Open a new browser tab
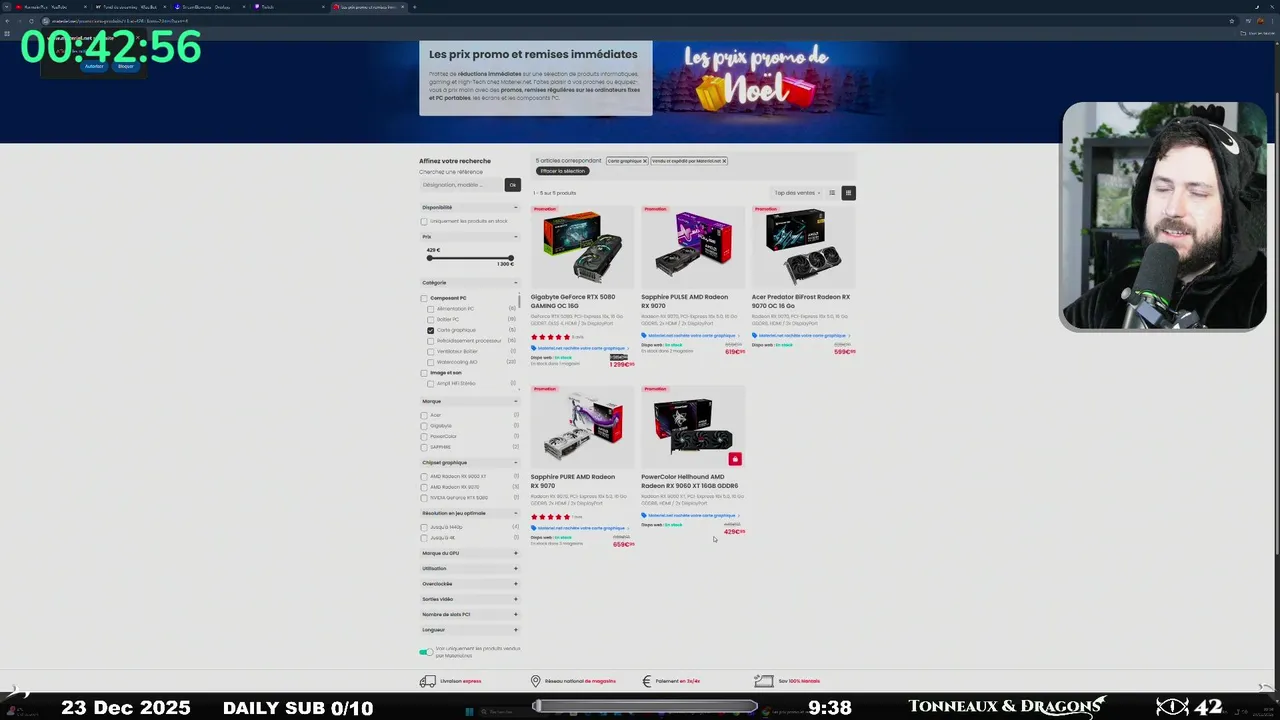 click(x=414, y=7)
